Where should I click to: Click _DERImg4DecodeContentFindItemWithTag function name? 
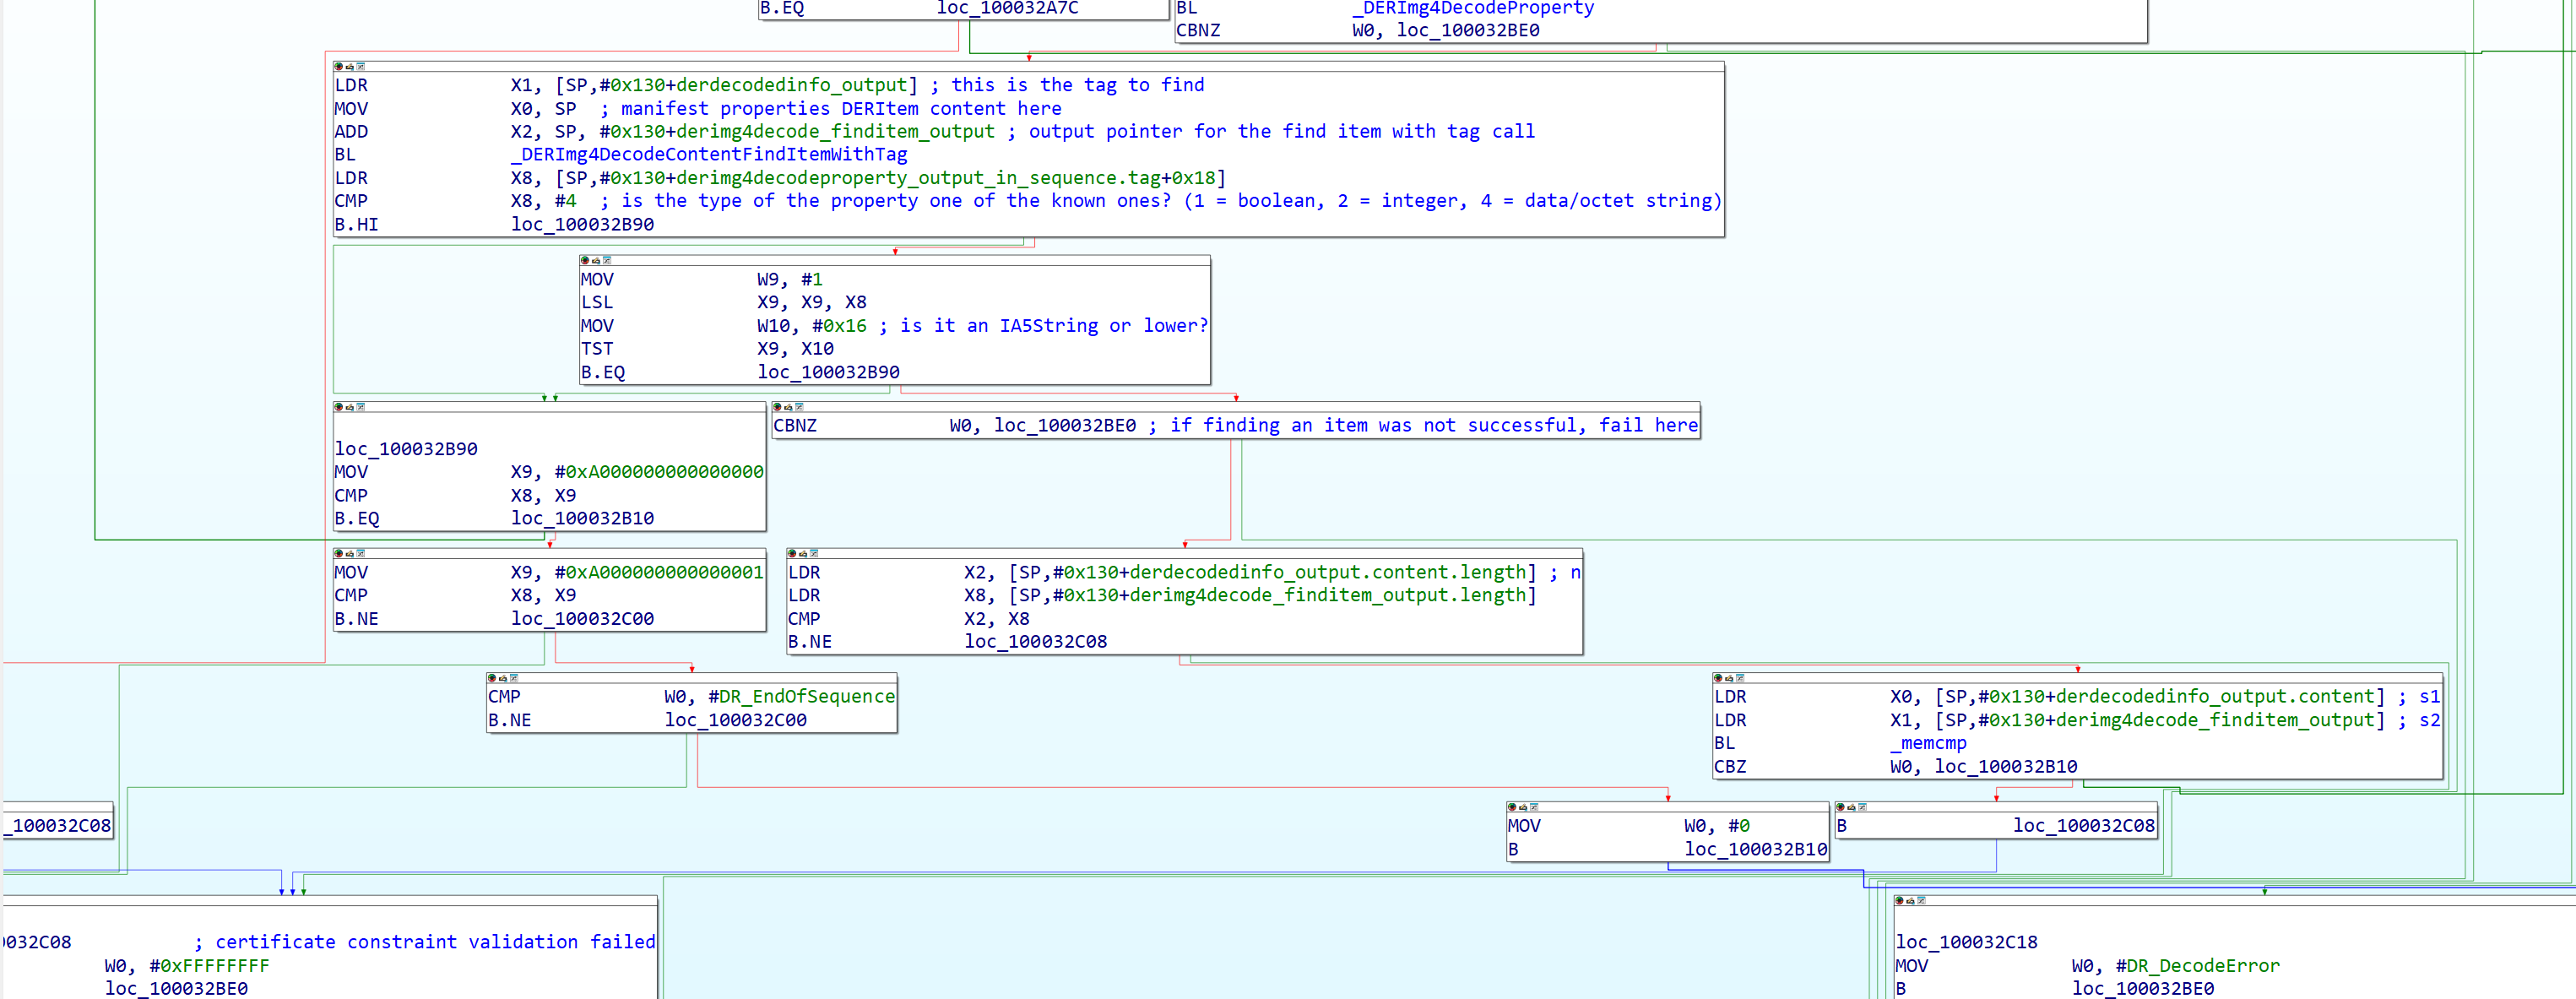tap(709, 154)
